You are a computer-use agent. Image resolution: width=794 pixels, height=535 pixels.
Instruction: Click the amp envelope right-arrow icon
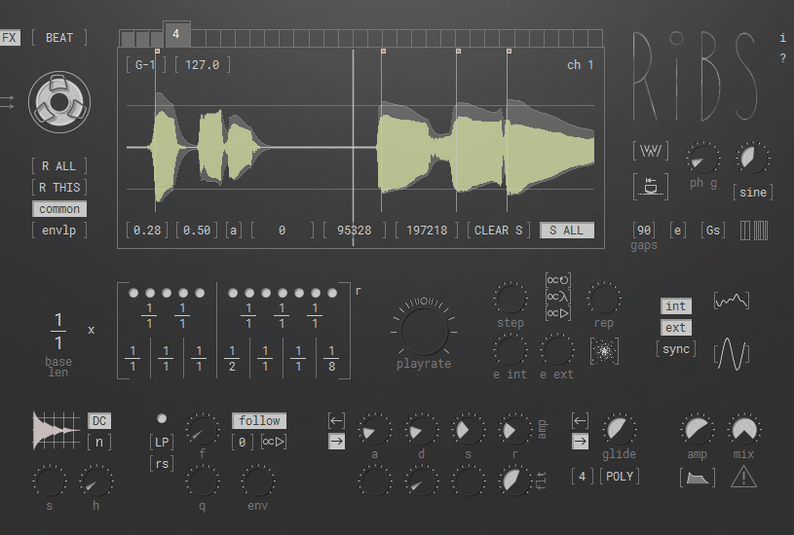[x=336, y=441]
